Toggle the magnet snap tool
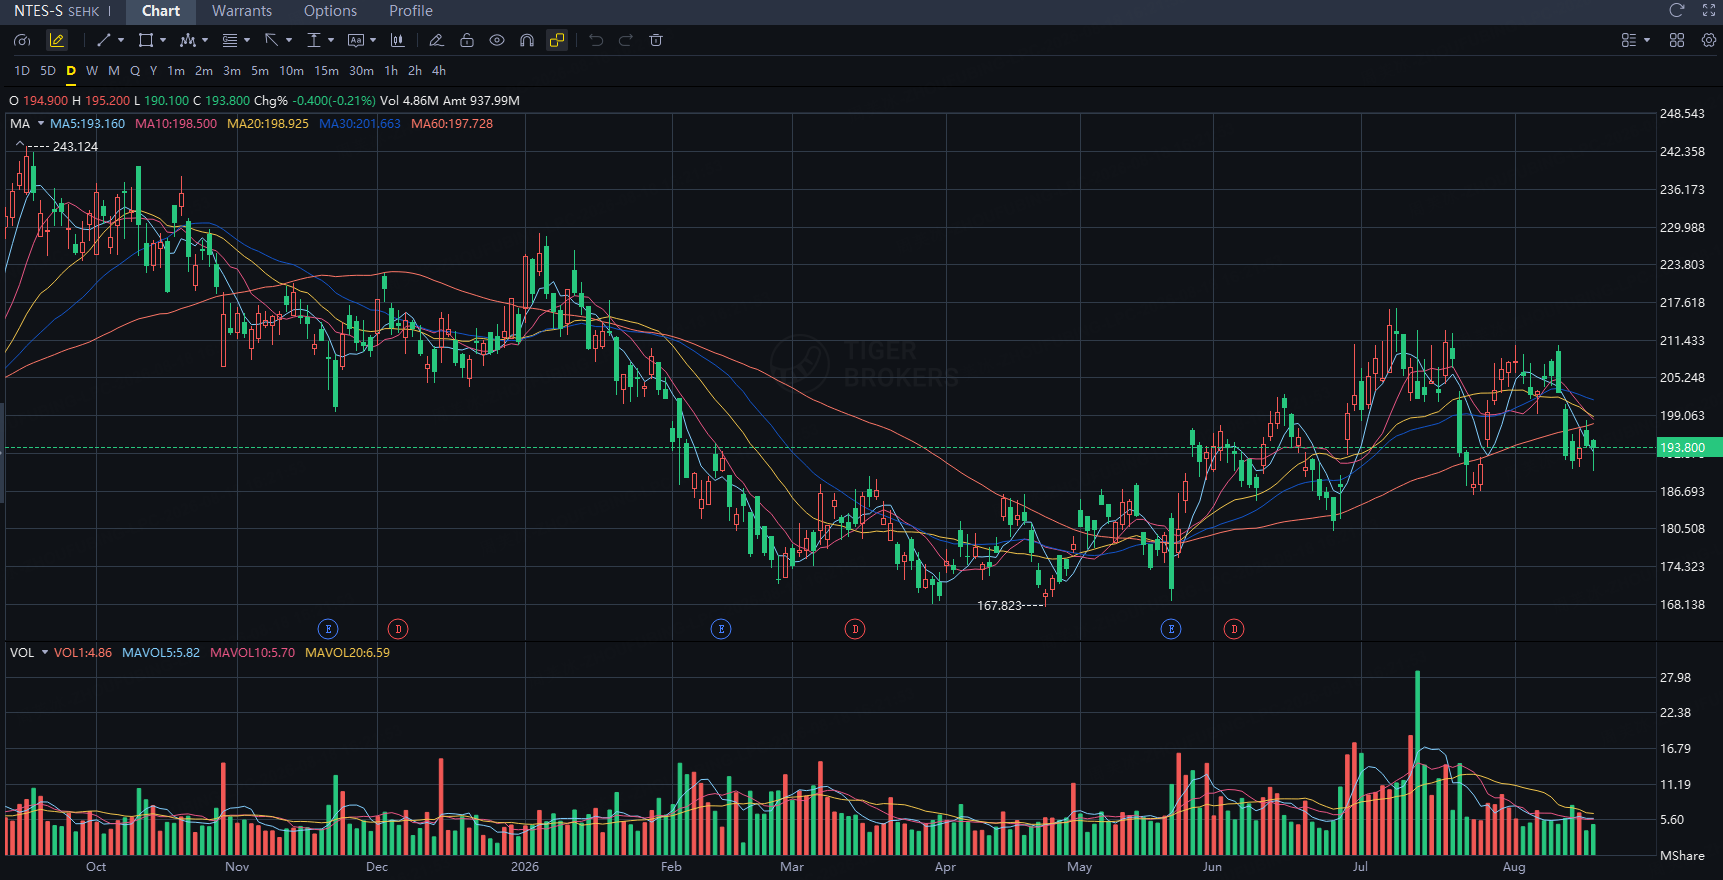Viewport: 1723px width, 880px height. pos(527,40)
